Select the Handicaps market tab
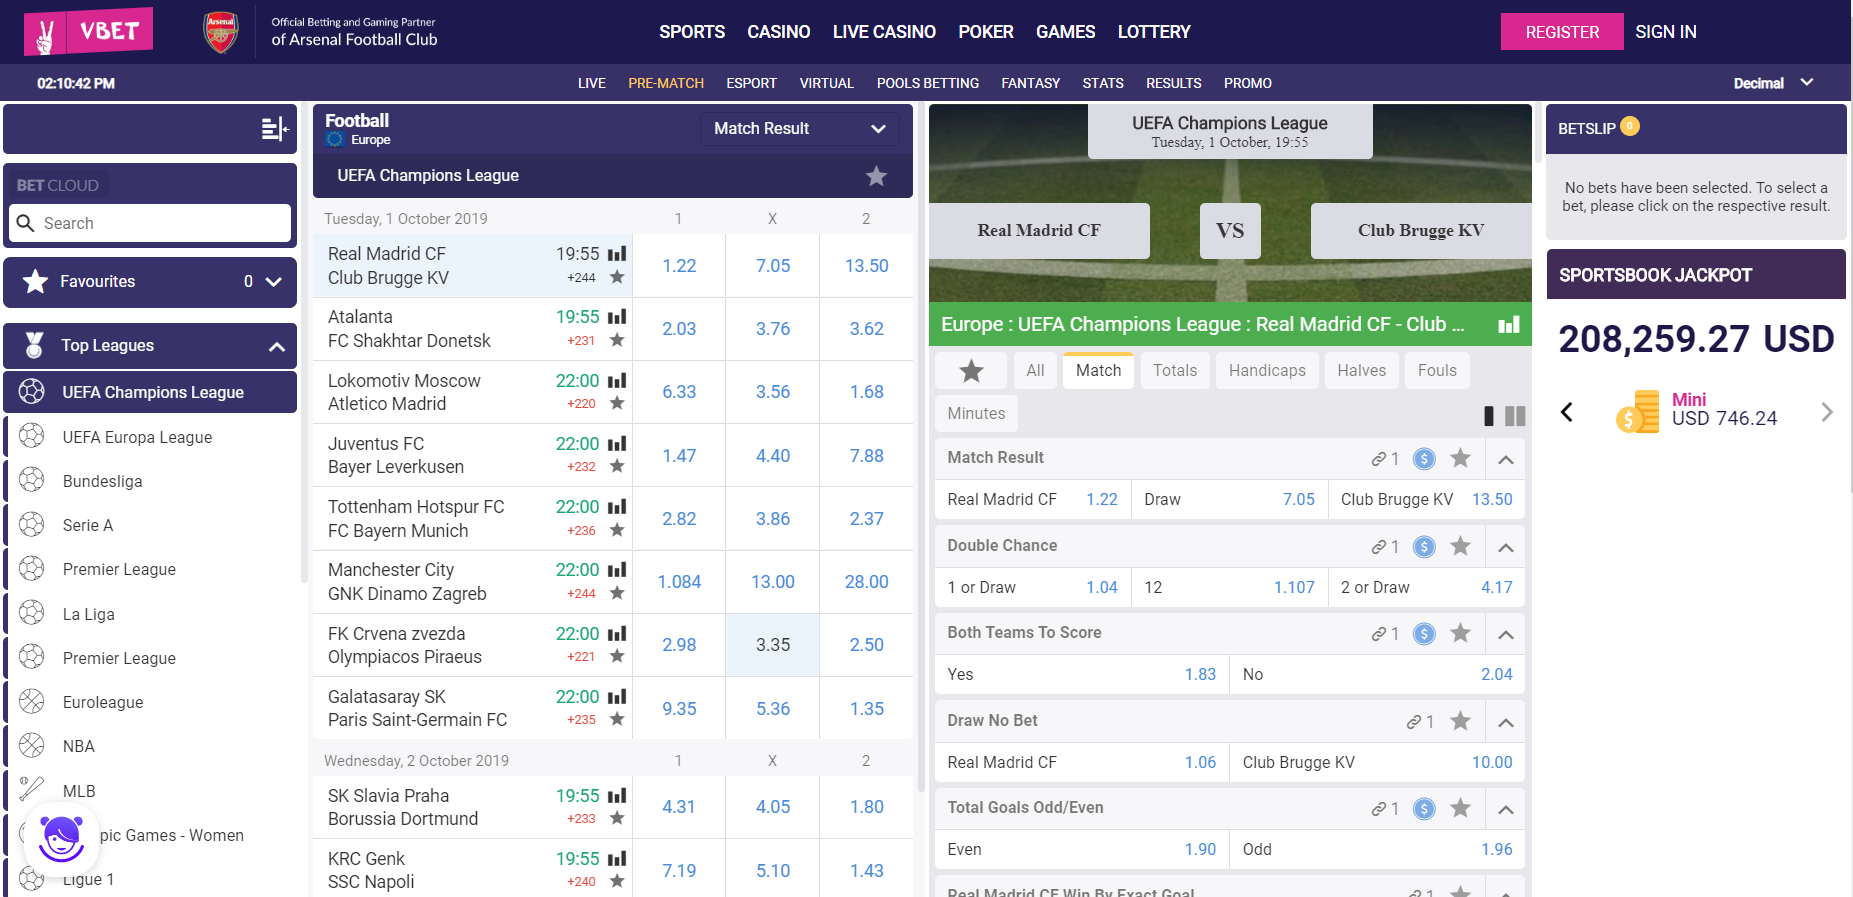 tap(1267, 370)
